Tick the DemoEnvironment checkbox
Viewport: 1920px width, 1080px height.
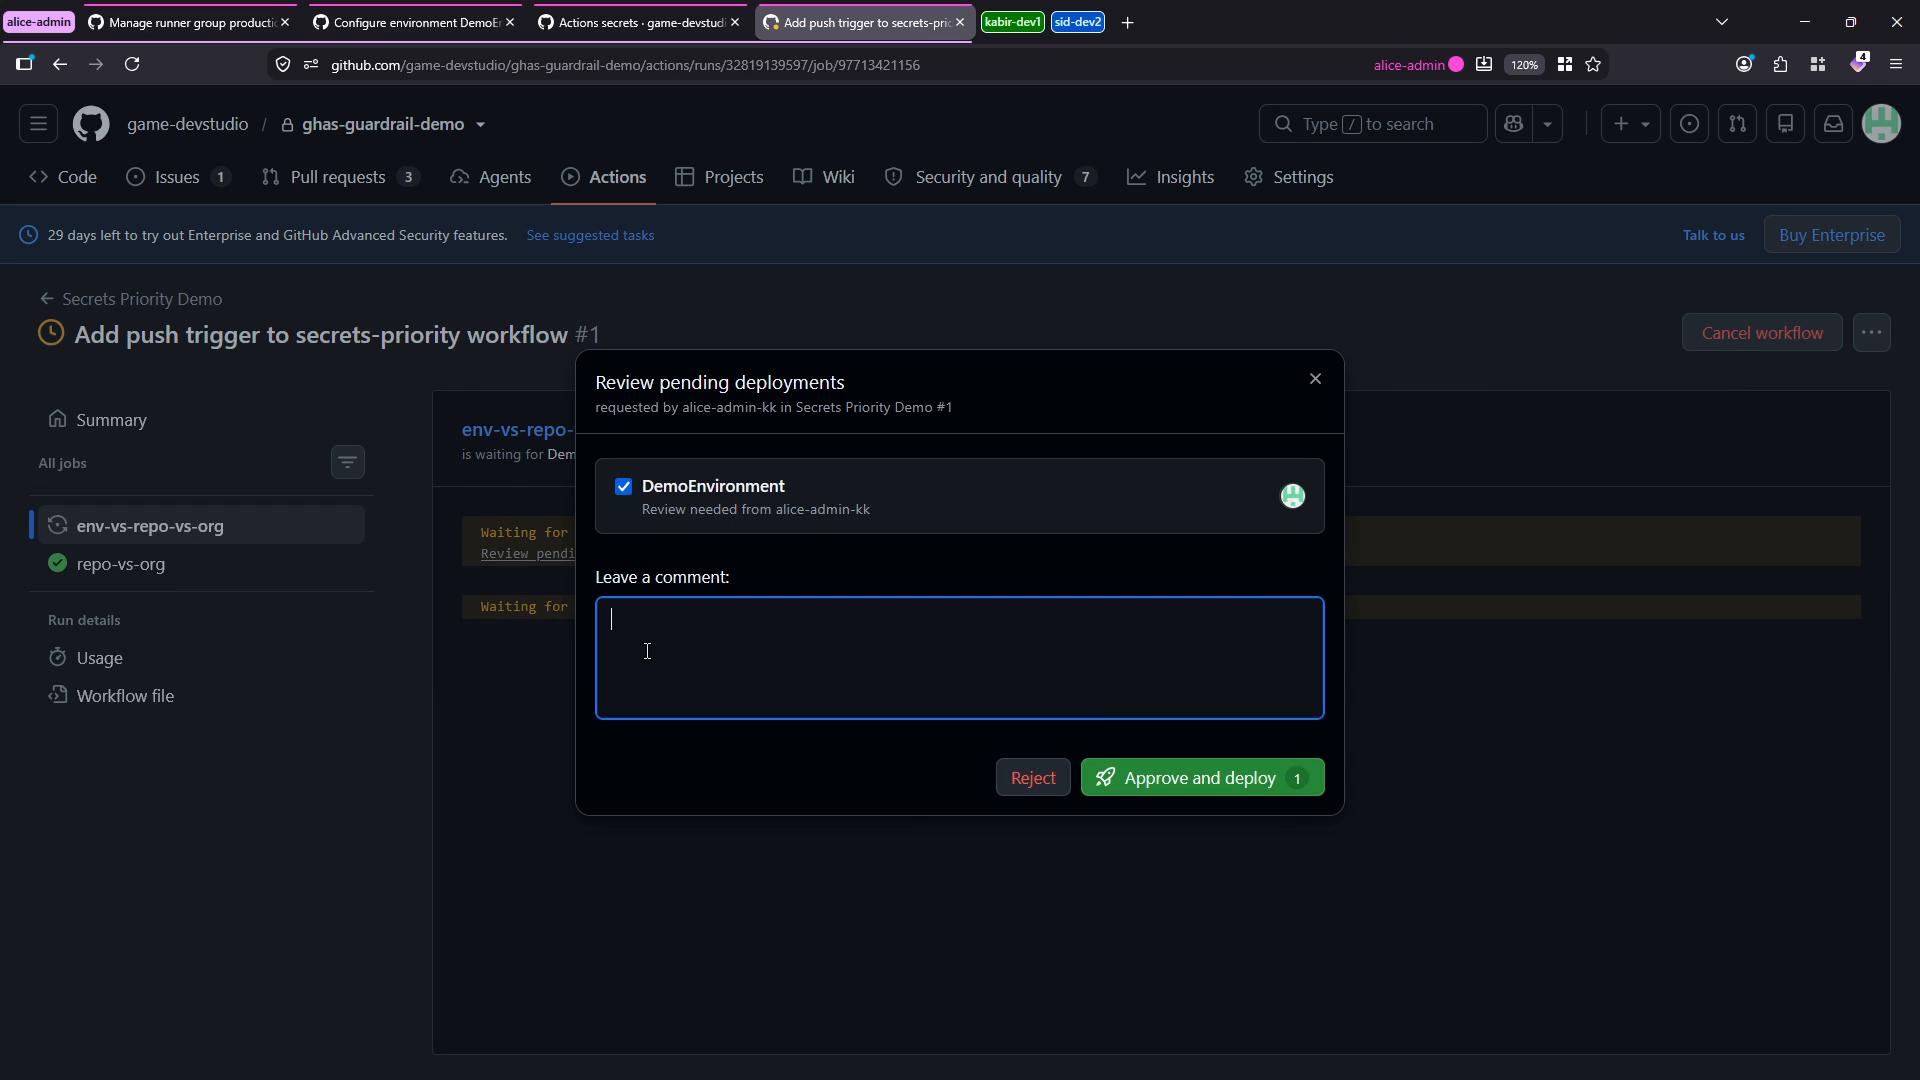(x=623, y=487)
